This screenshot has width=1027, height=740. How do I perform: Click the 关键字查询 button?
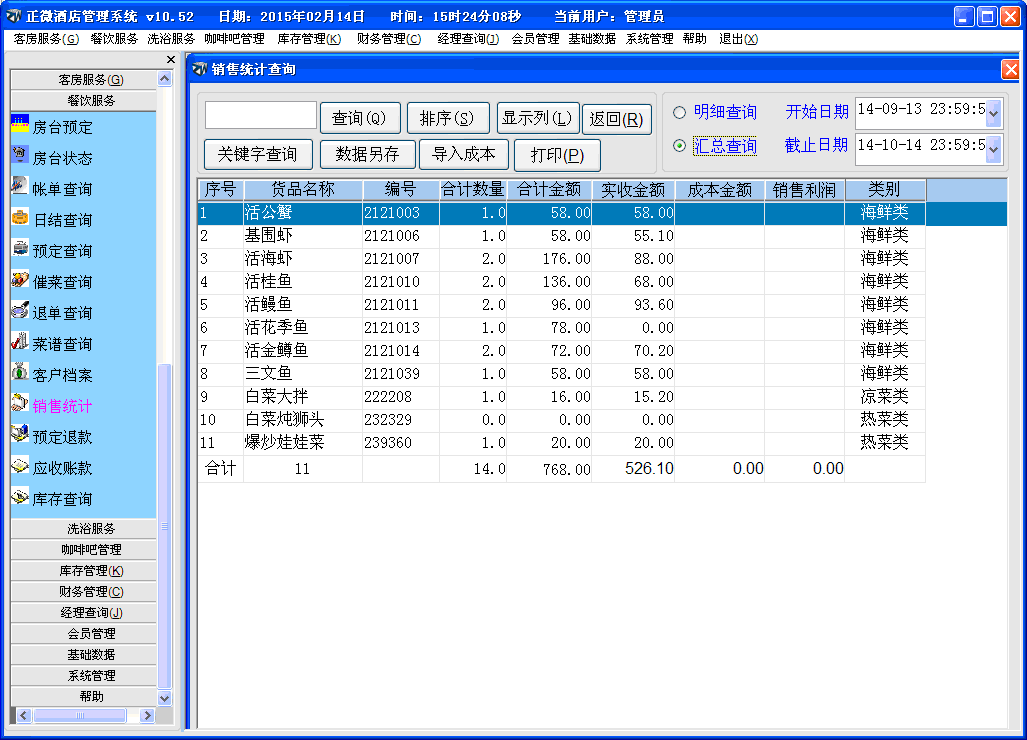258,155
